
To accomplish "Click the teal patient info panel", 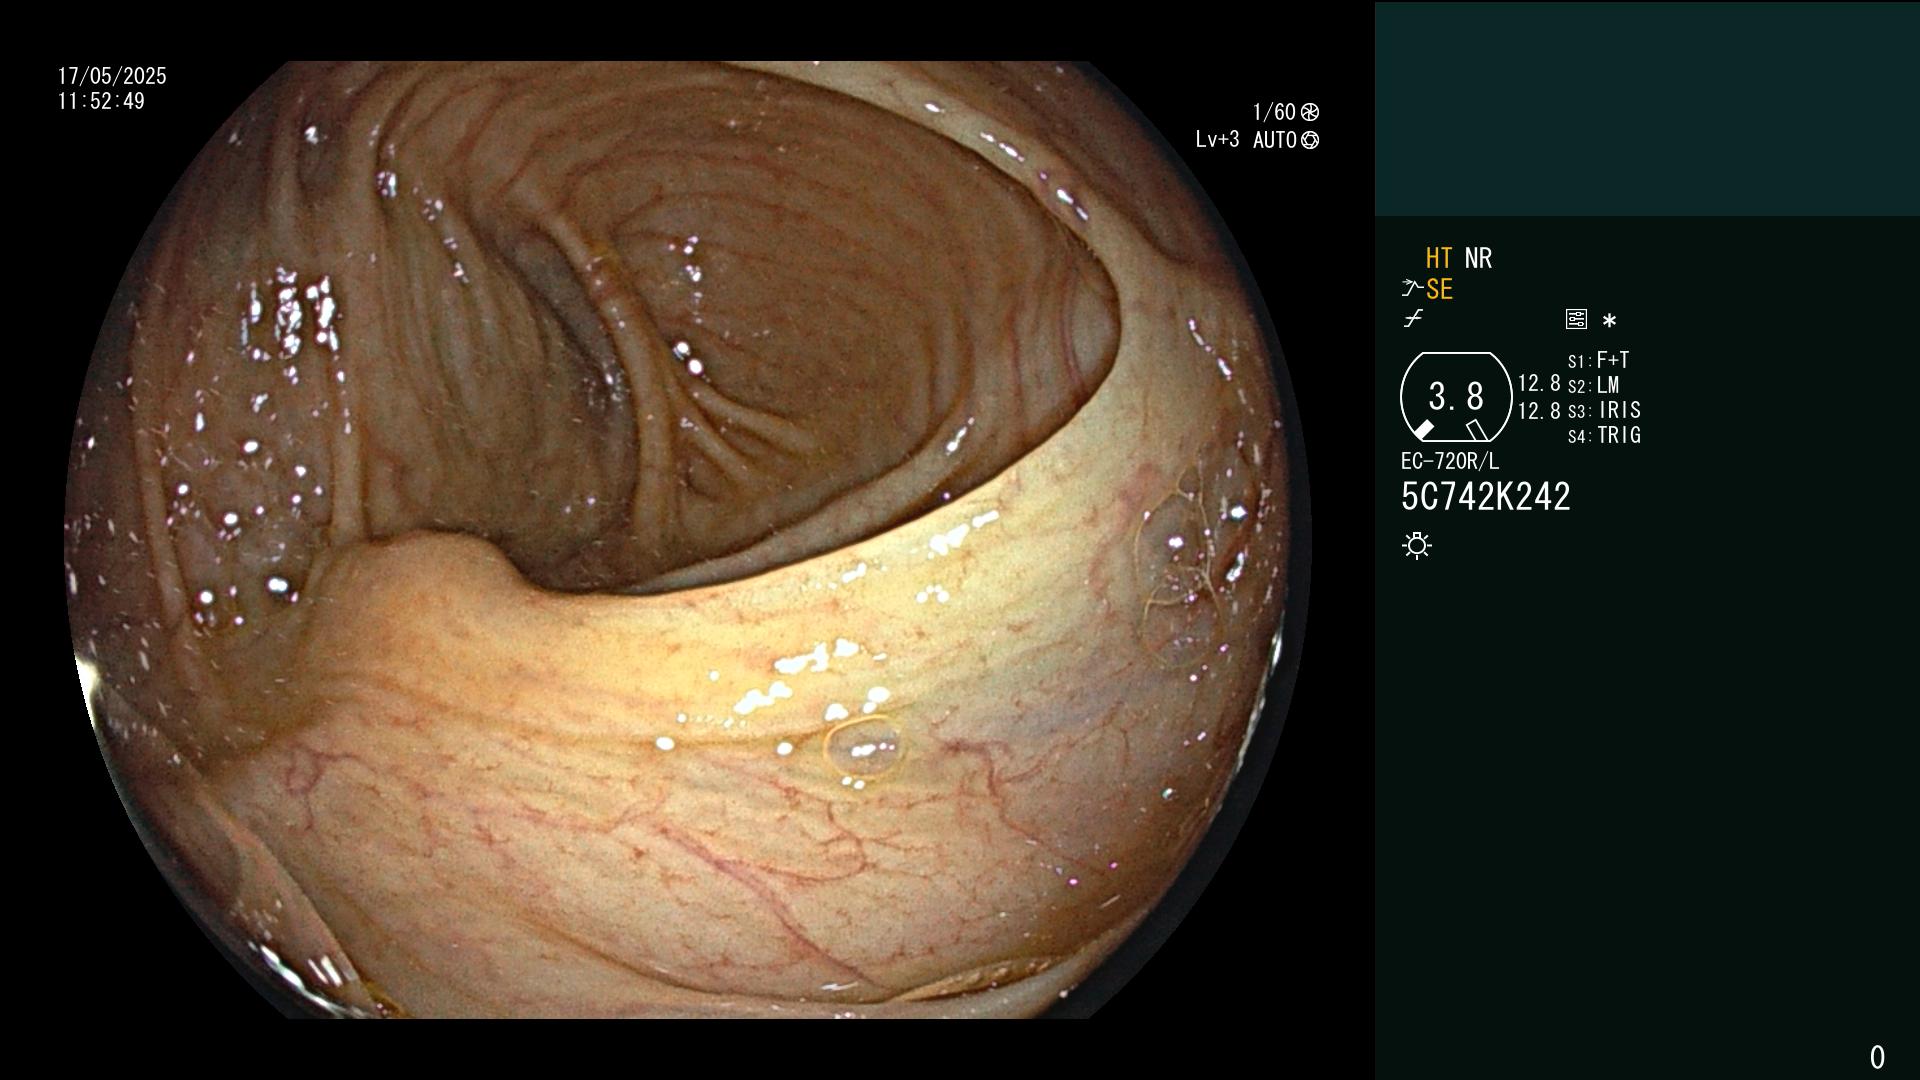I will [x=1647, y=109].
